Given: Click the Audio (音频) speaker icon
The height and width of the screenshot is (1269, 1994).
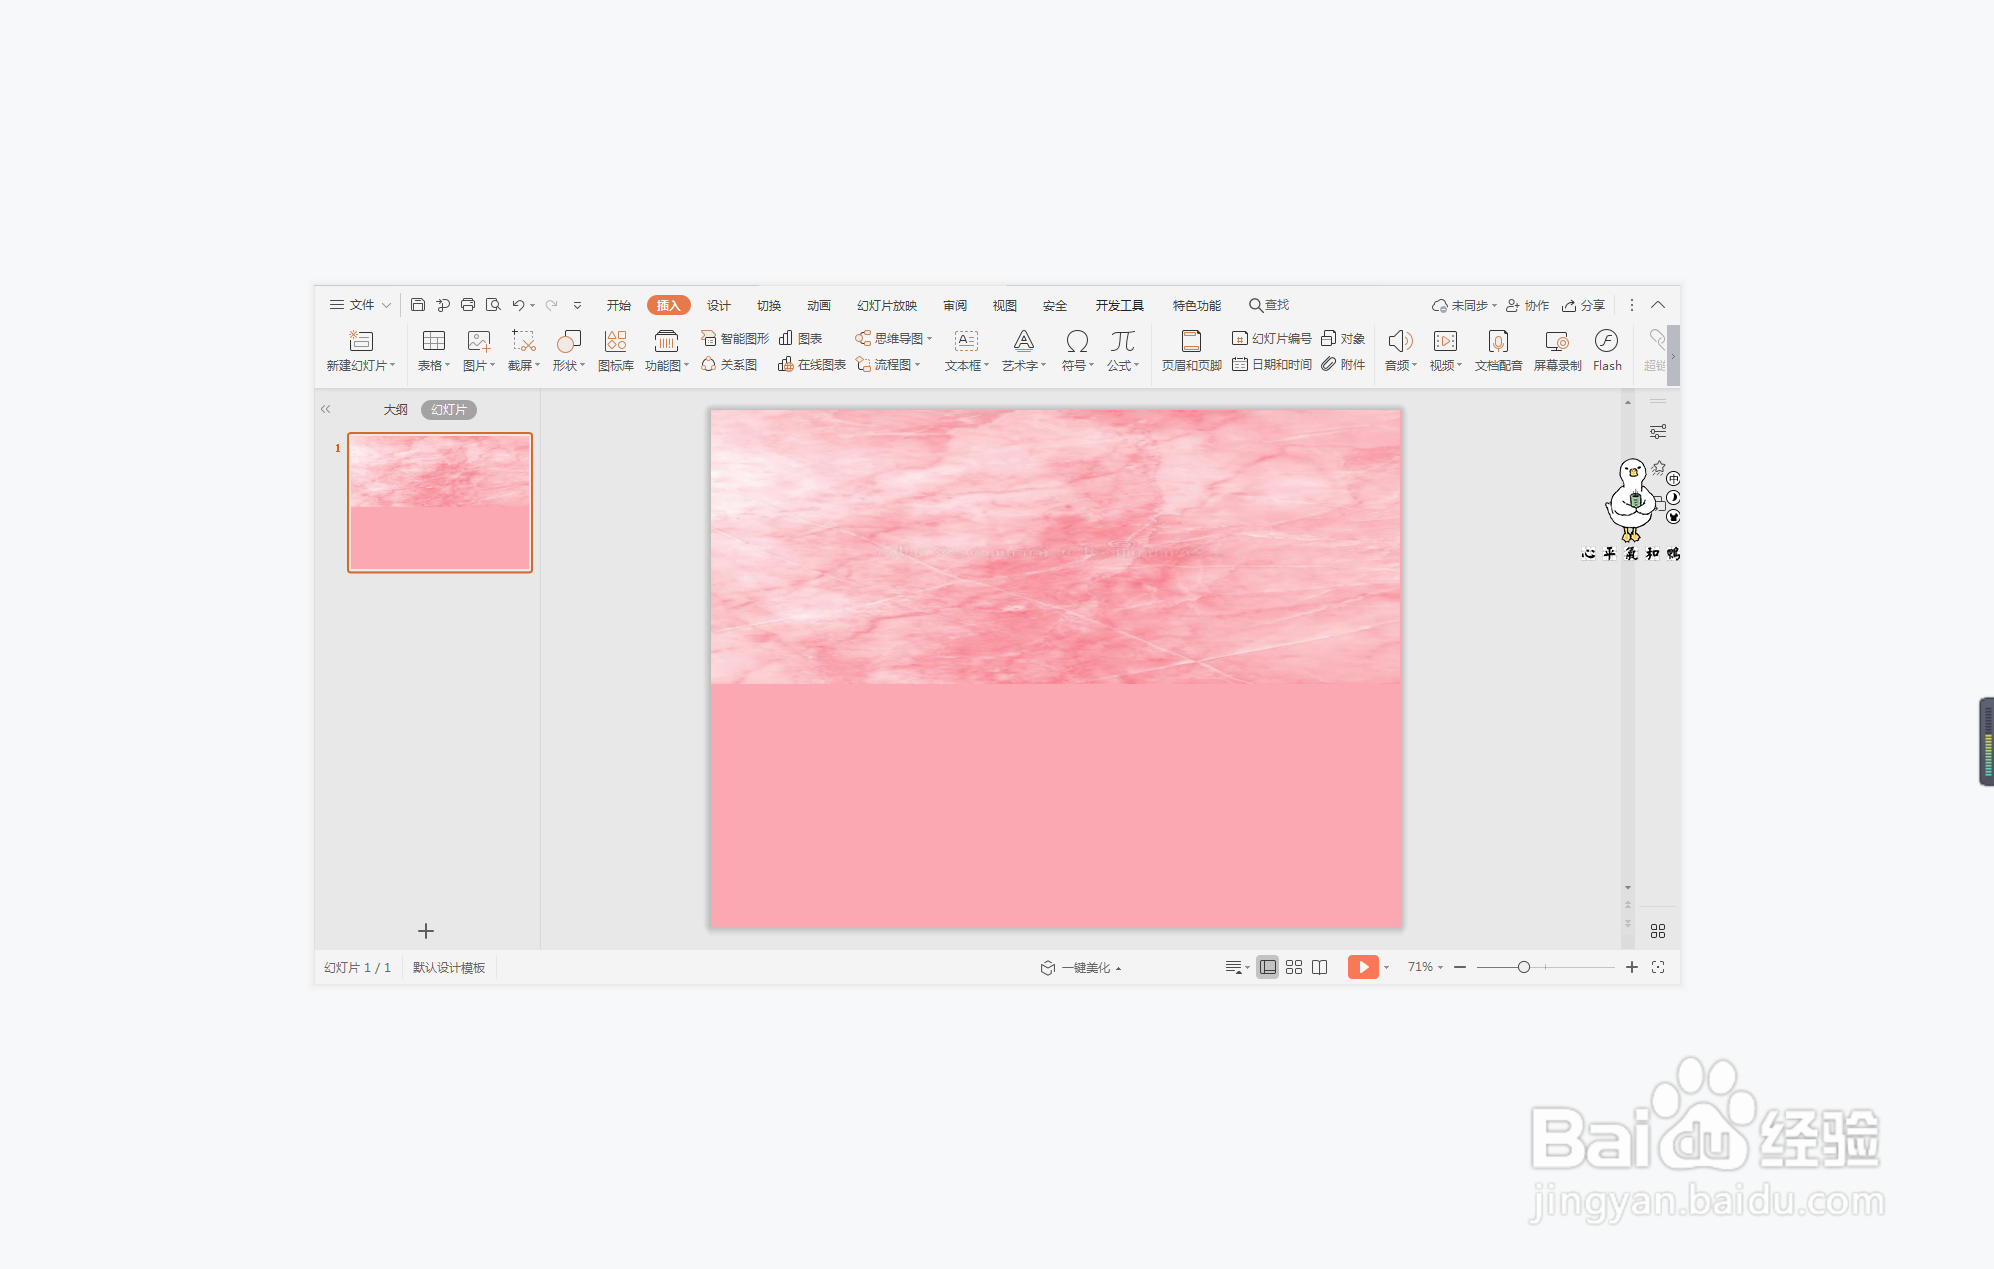Looking at the screenshot, I should pyautogui.click(x=1400, y=341).
